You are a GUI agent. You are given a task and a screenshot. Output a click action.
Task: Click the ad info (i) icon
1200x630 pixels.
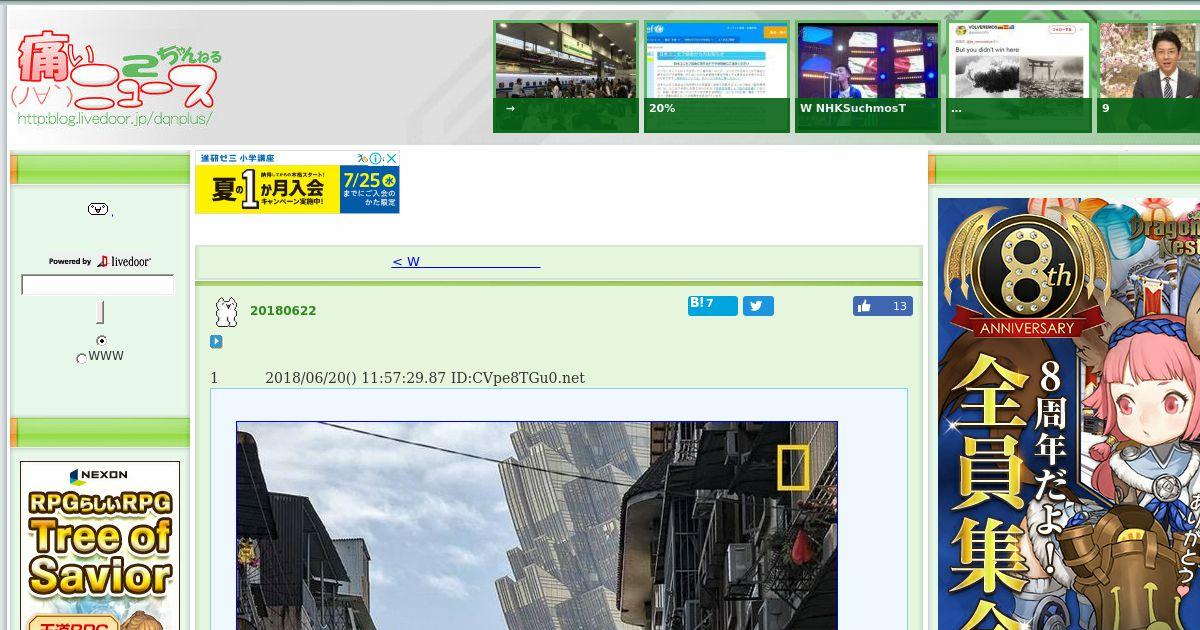(x=376, y=158)
